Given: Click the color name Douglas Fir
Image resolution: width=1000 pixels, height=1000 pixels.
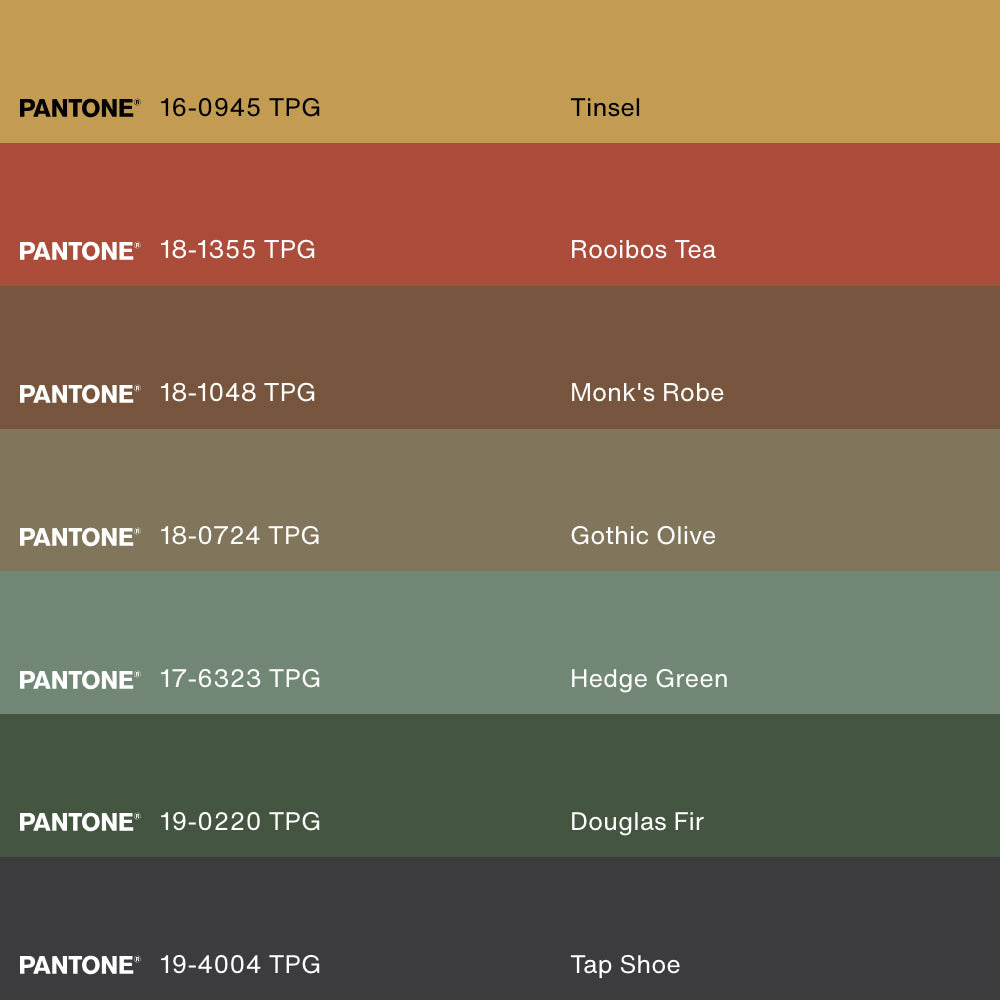Looking at the screenshot, I should click(637, 822).
